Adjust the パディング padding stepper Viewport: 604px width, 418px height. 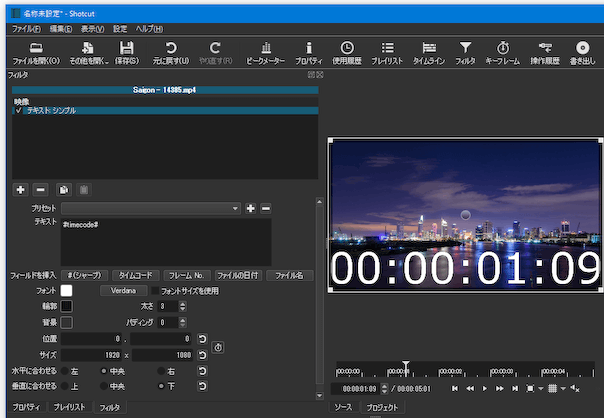183,322
